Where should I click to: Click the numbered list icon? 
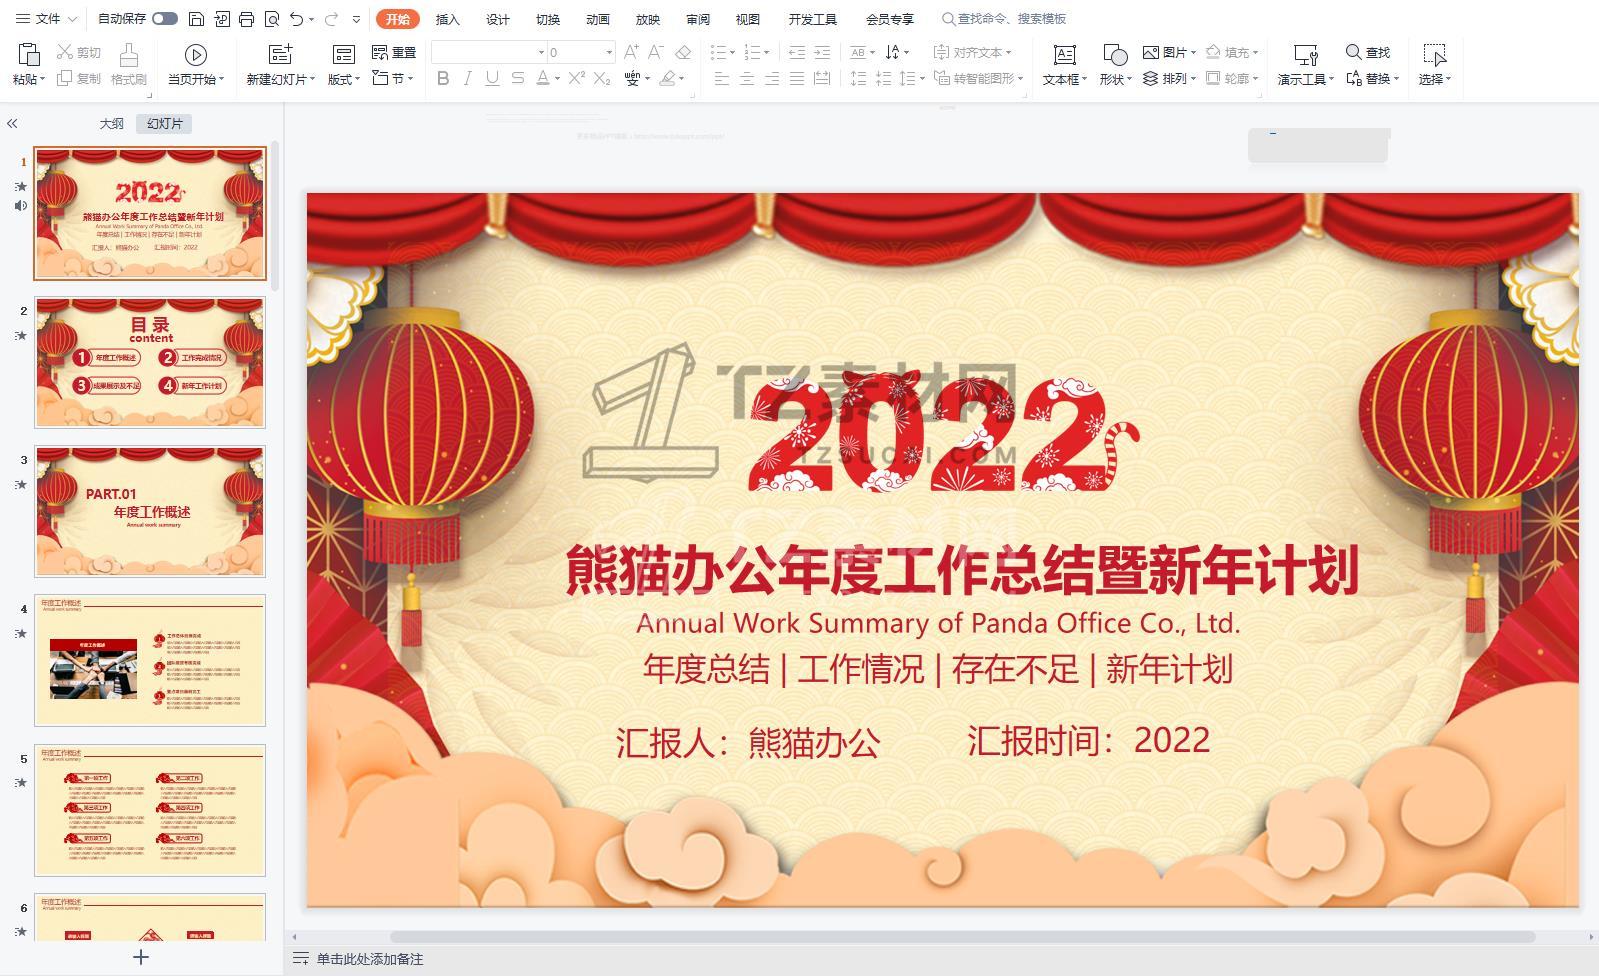[x=753, y=52]
